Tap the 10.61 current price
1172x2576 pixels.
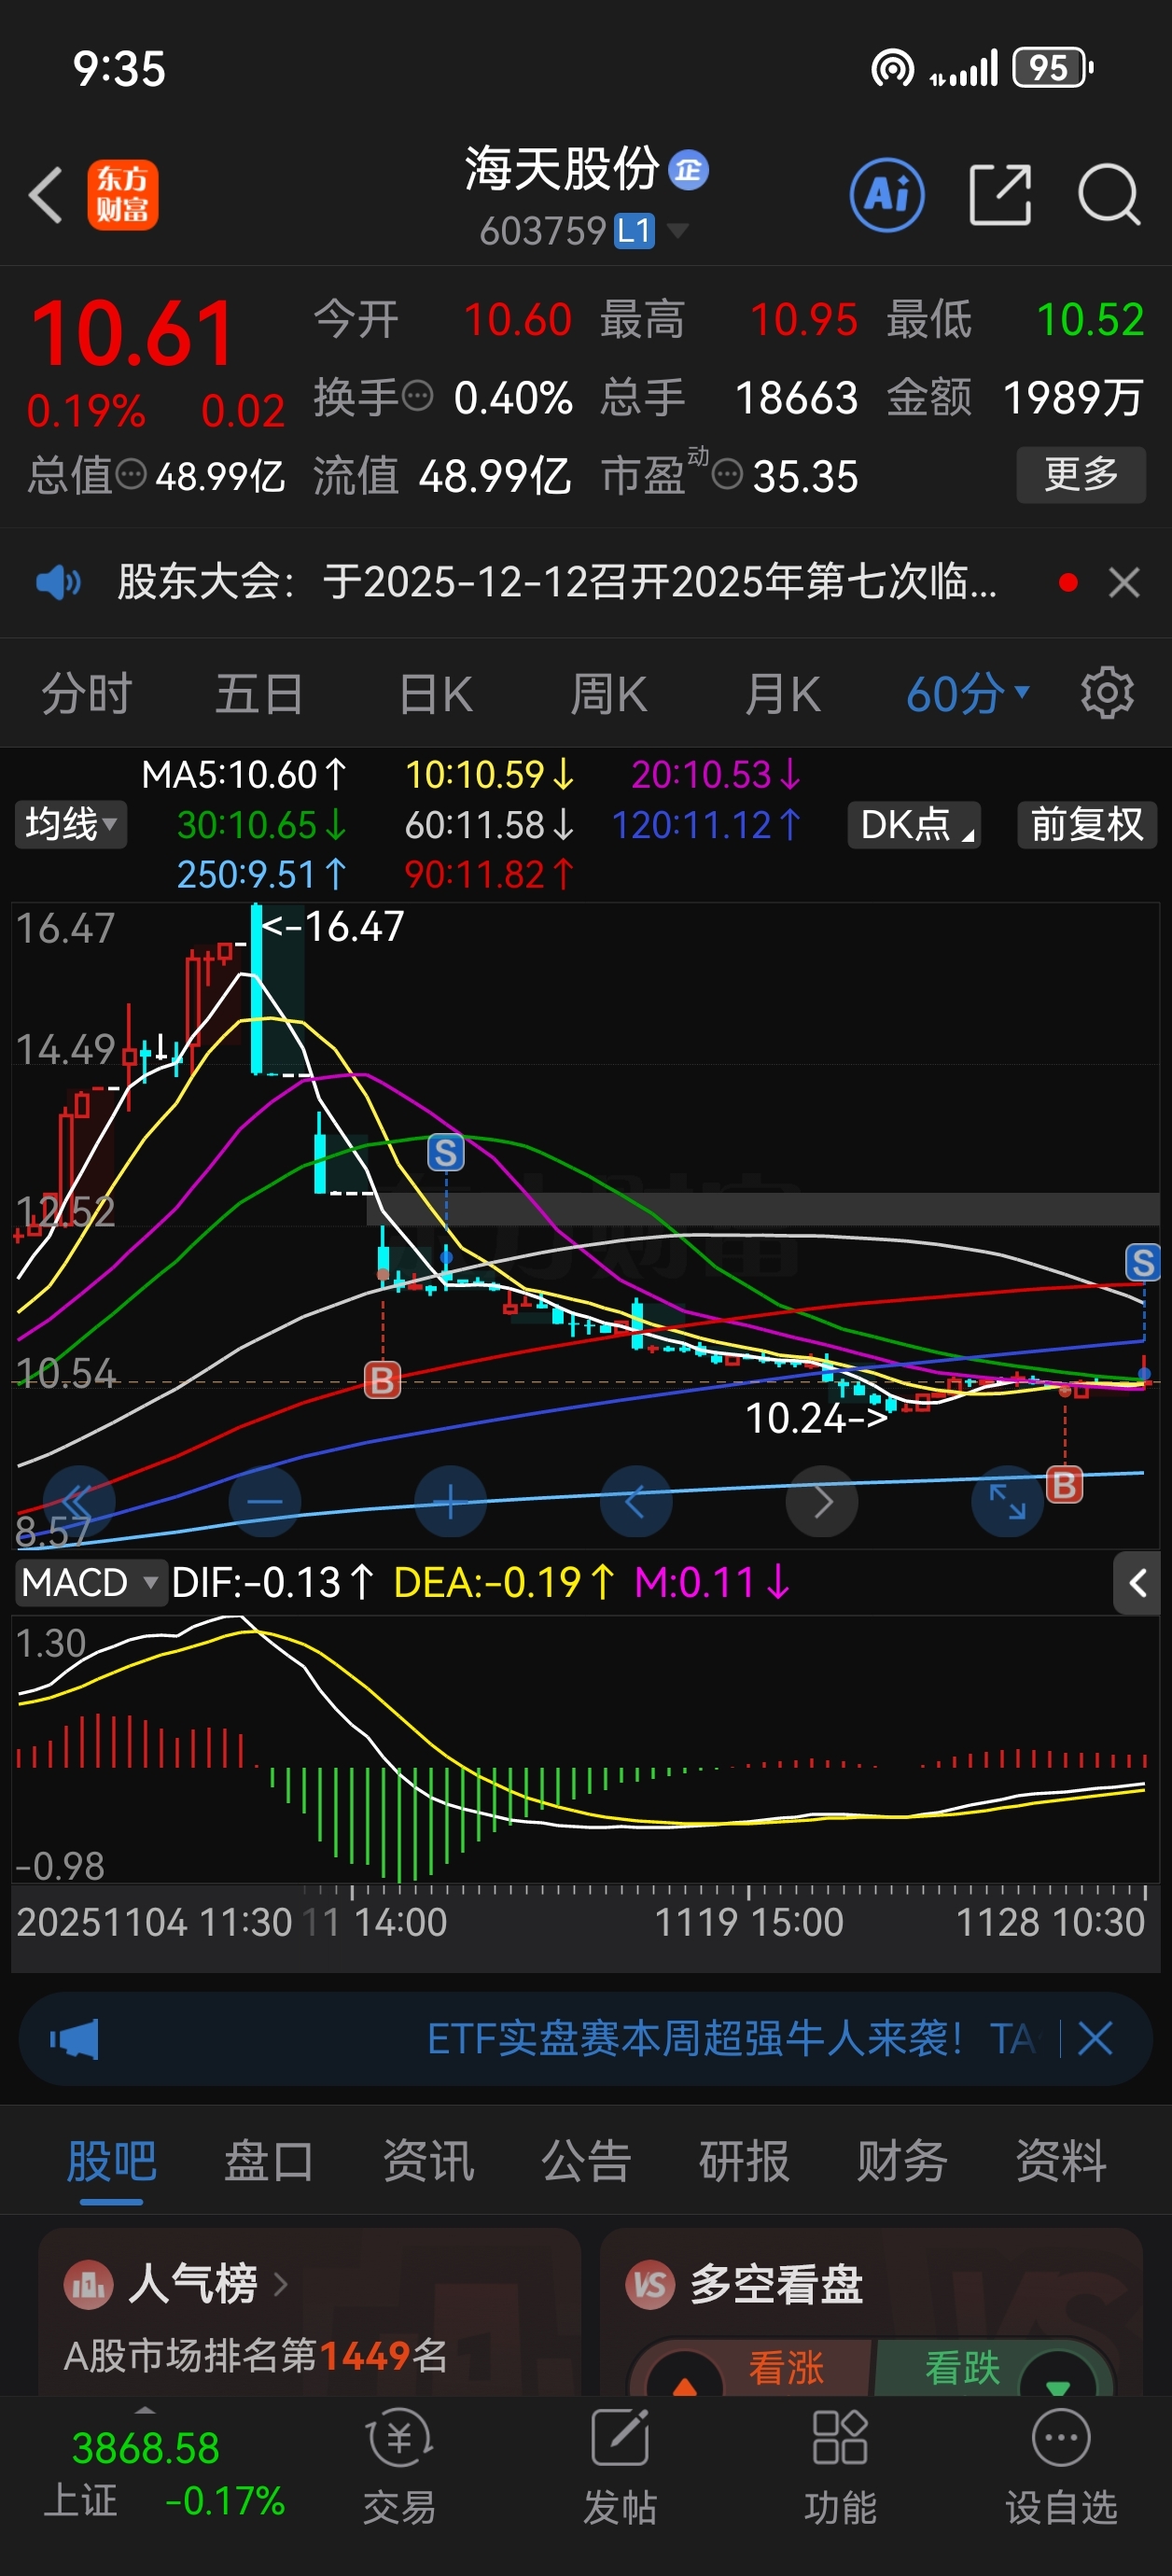(x=133, y=333)
